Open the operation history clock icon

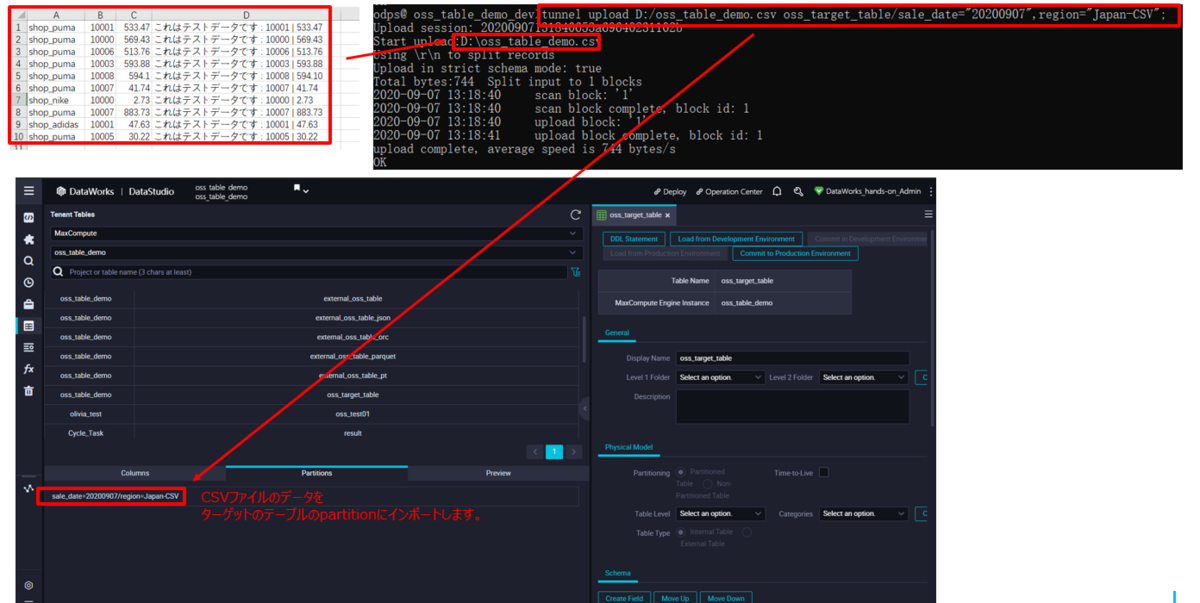[29, 283]
